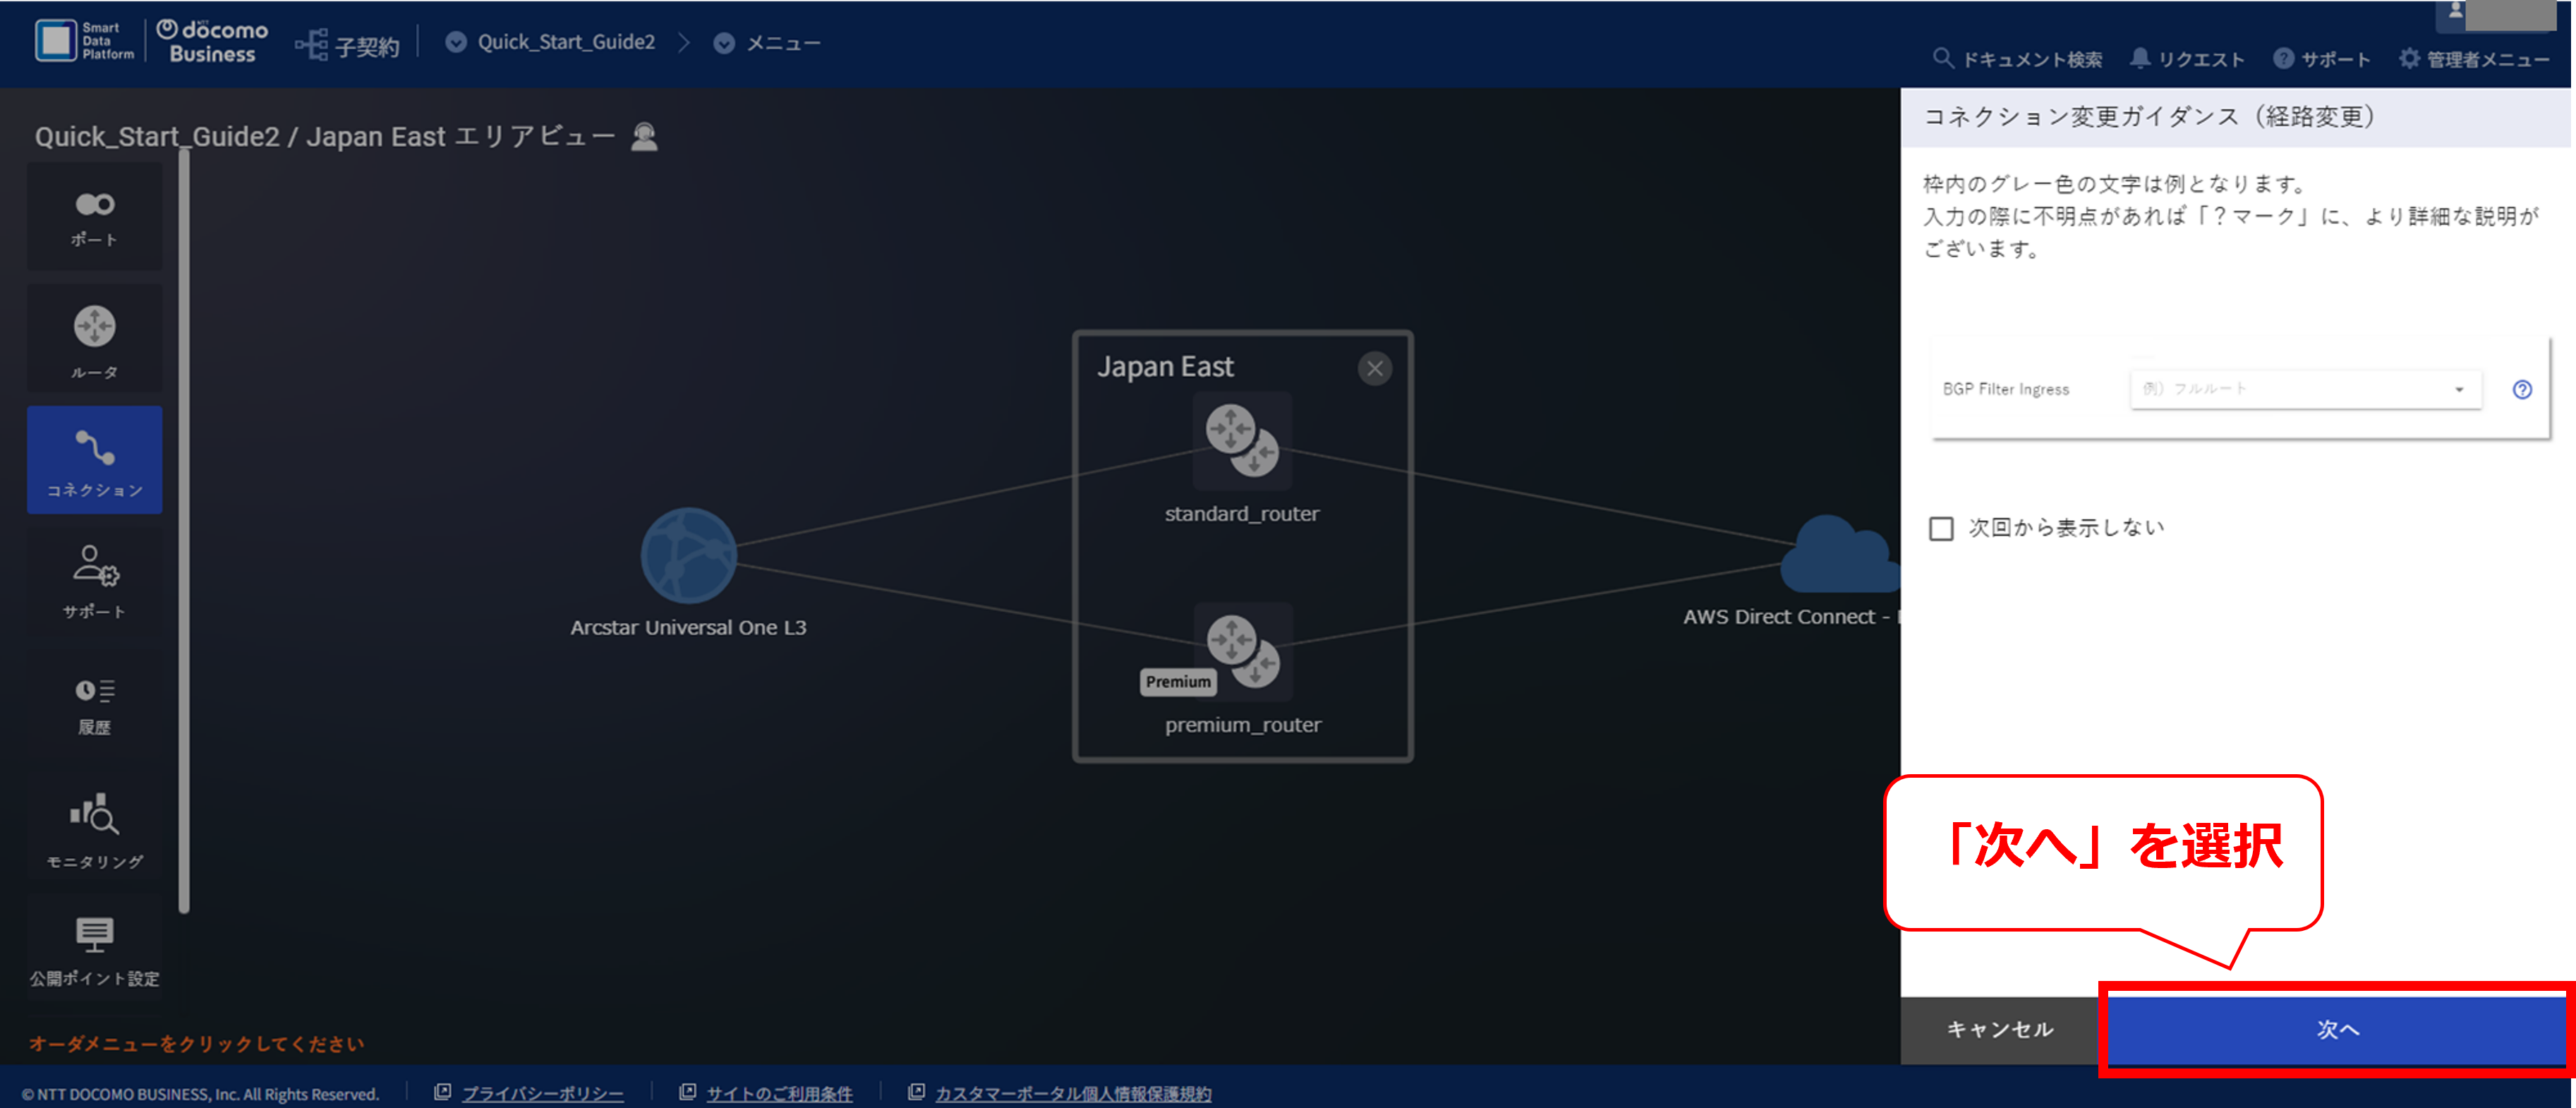Click the キャンセル button
Image resolution: width=2576 pixels, height=1108 pixels.
pyautogui.click(x=2000, y=1029)
